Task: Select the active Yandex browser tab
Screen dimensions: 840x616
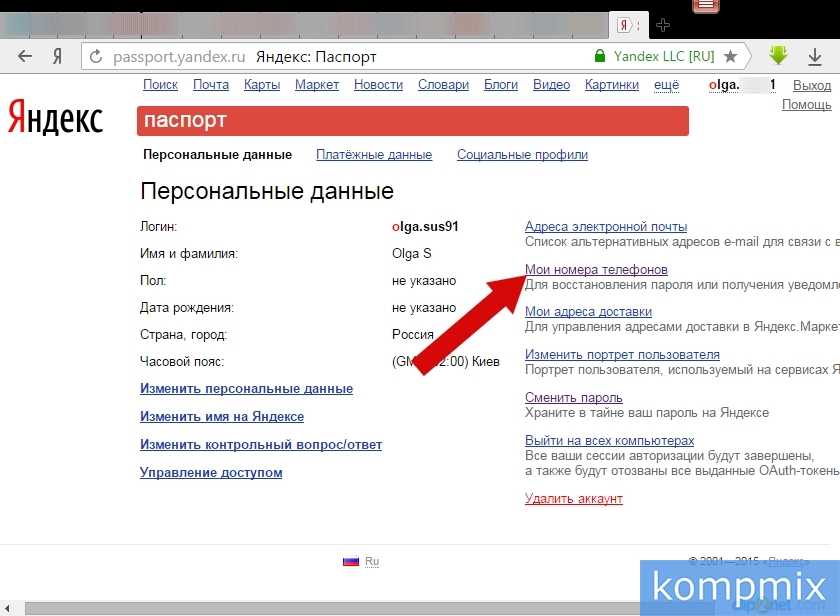Action: 629,25
